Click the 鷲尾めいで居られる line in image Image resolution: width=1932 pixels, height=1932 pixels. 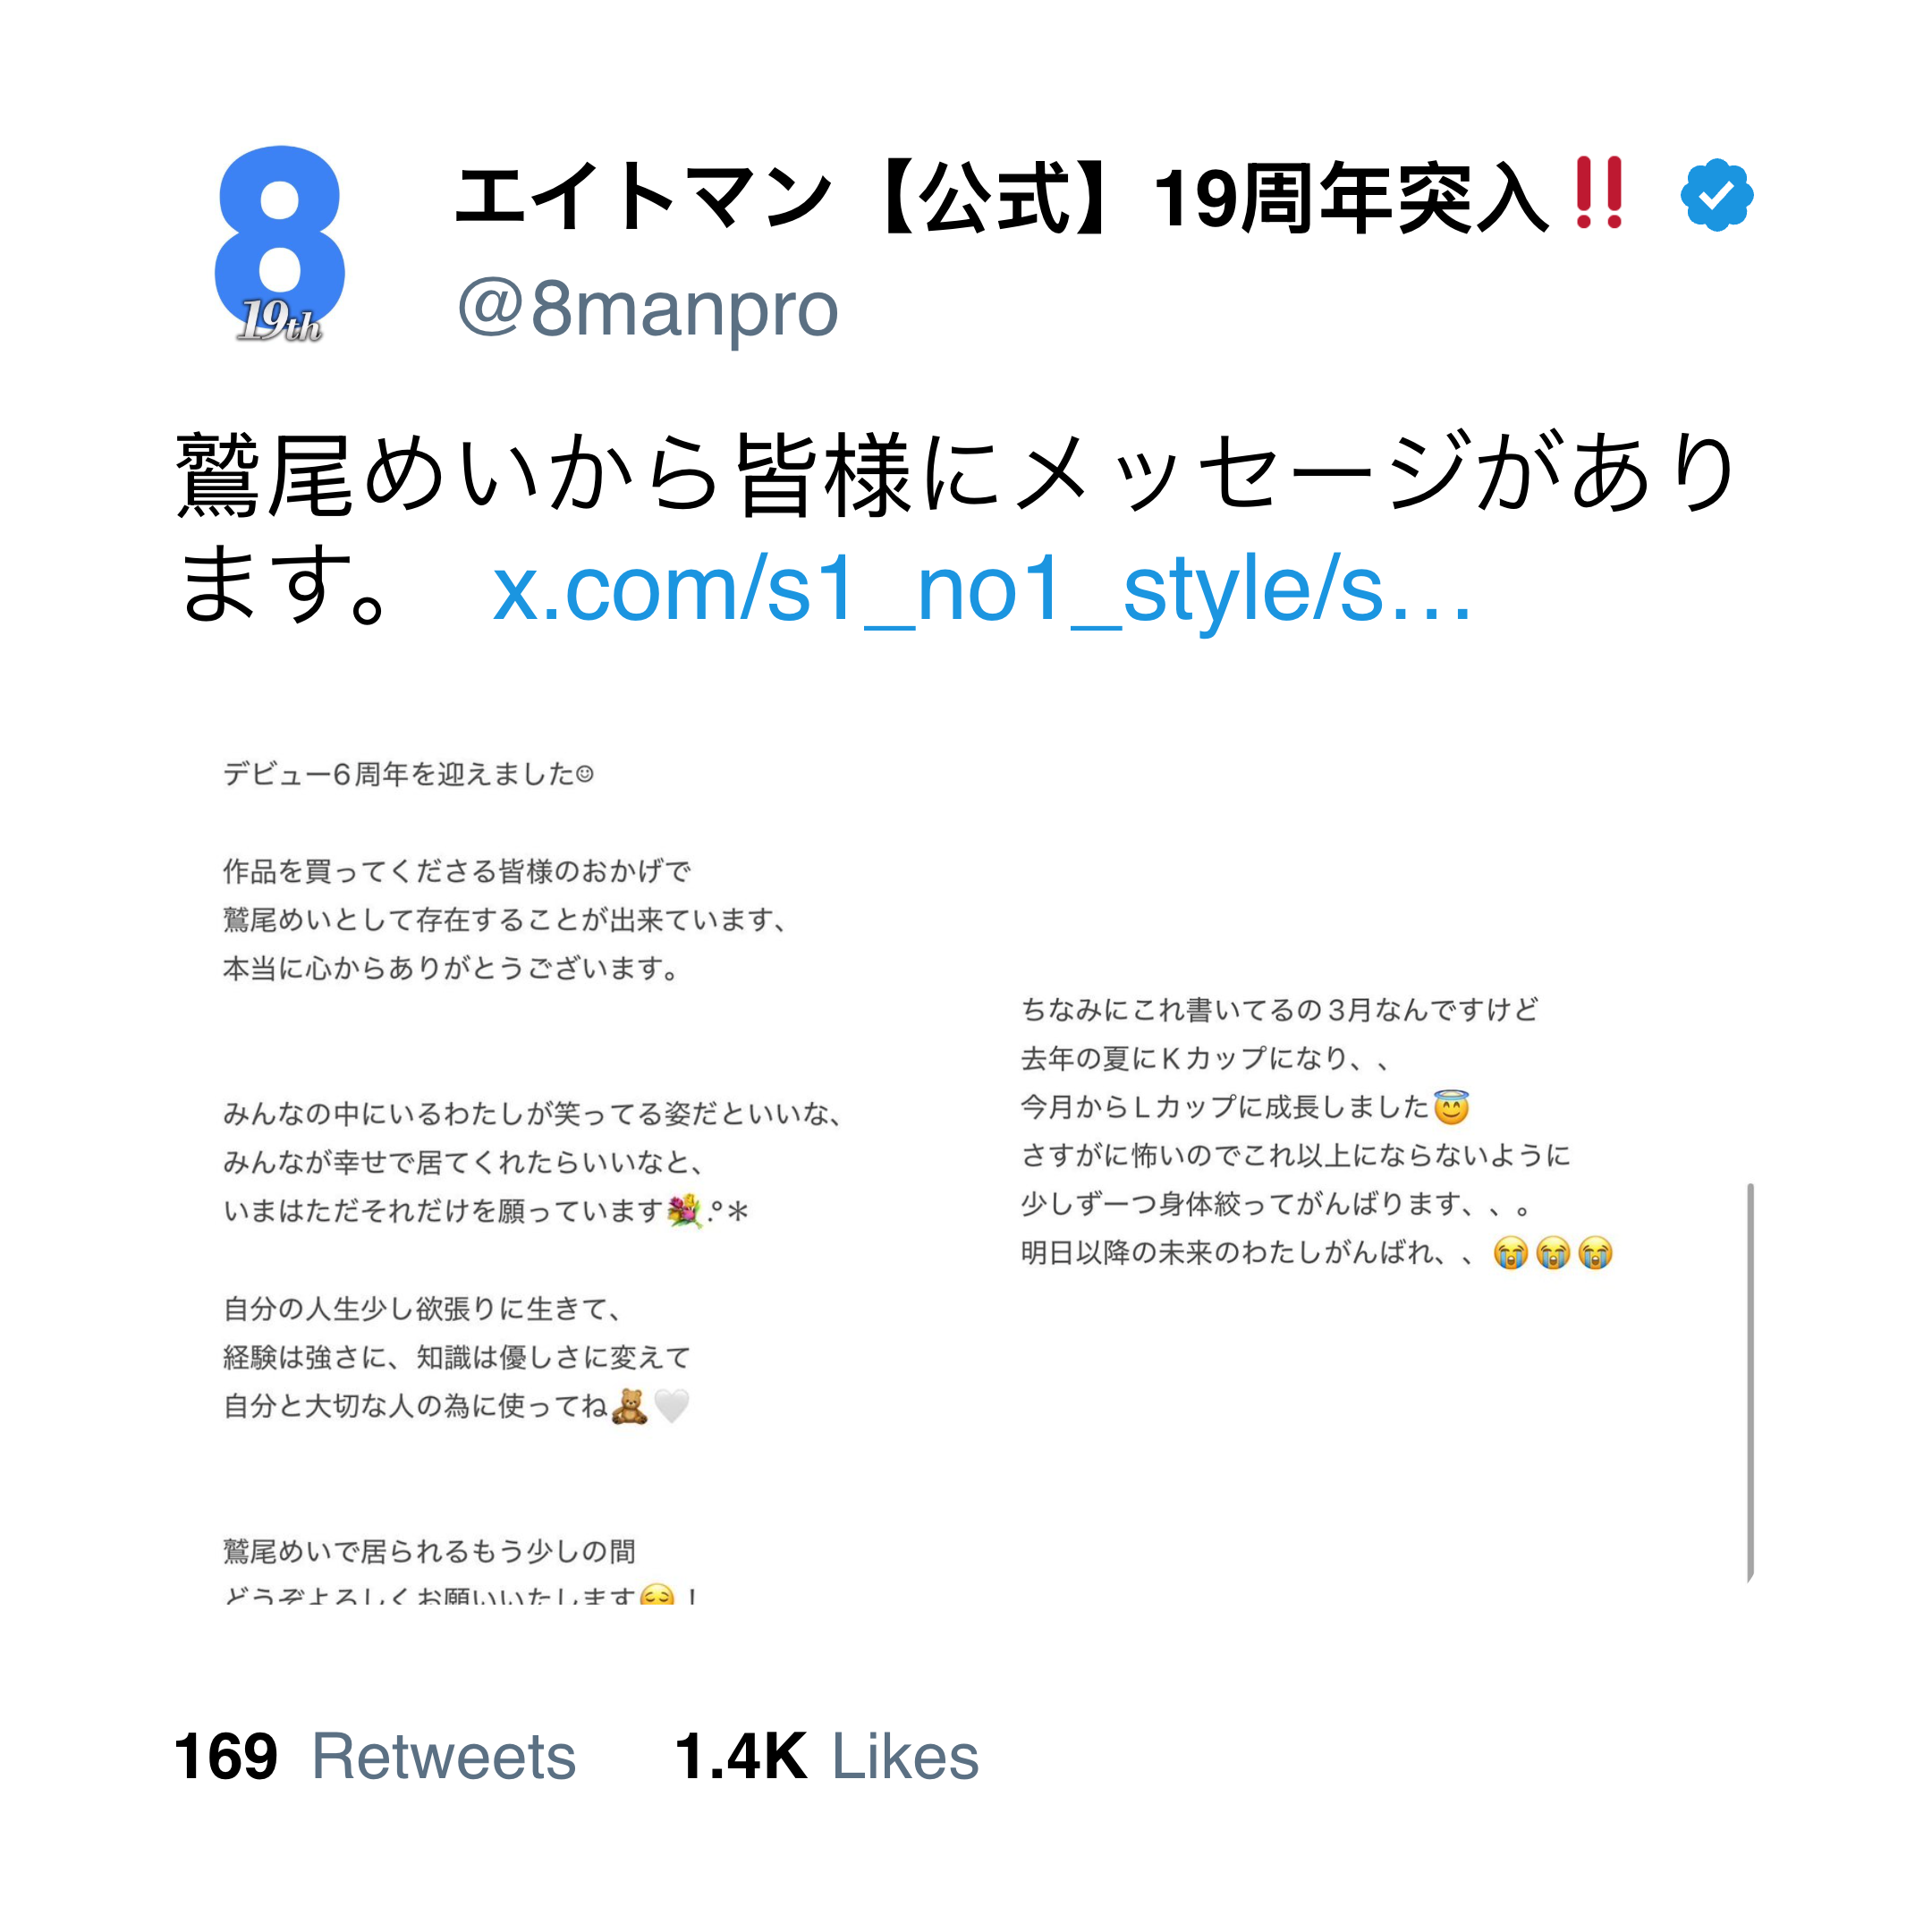coord(429,1551)
